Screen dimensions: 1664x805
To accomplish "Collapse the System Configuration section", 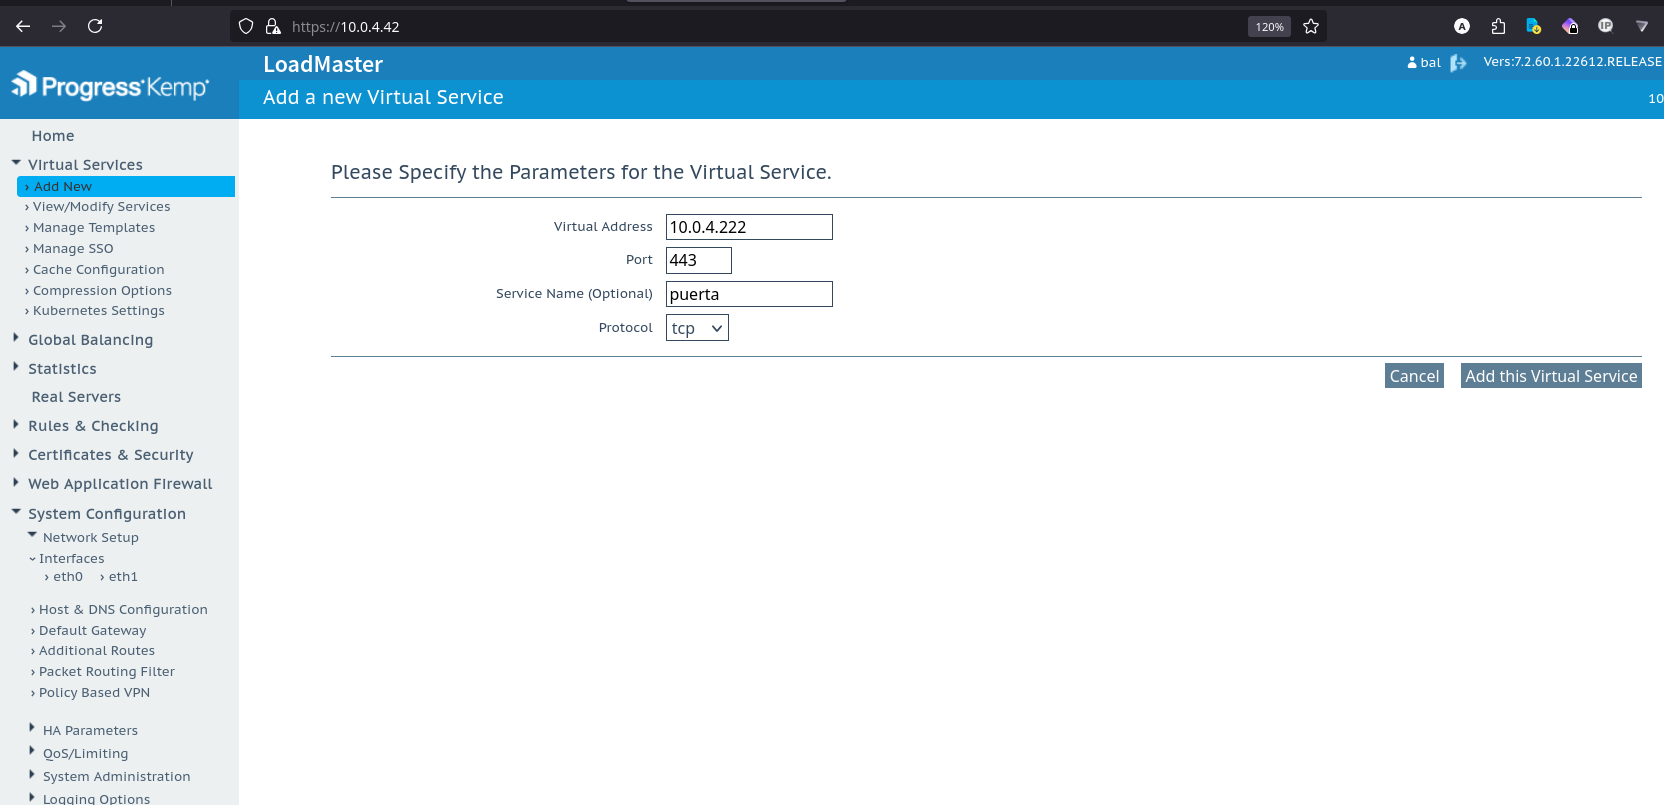I will coord(106,514).
